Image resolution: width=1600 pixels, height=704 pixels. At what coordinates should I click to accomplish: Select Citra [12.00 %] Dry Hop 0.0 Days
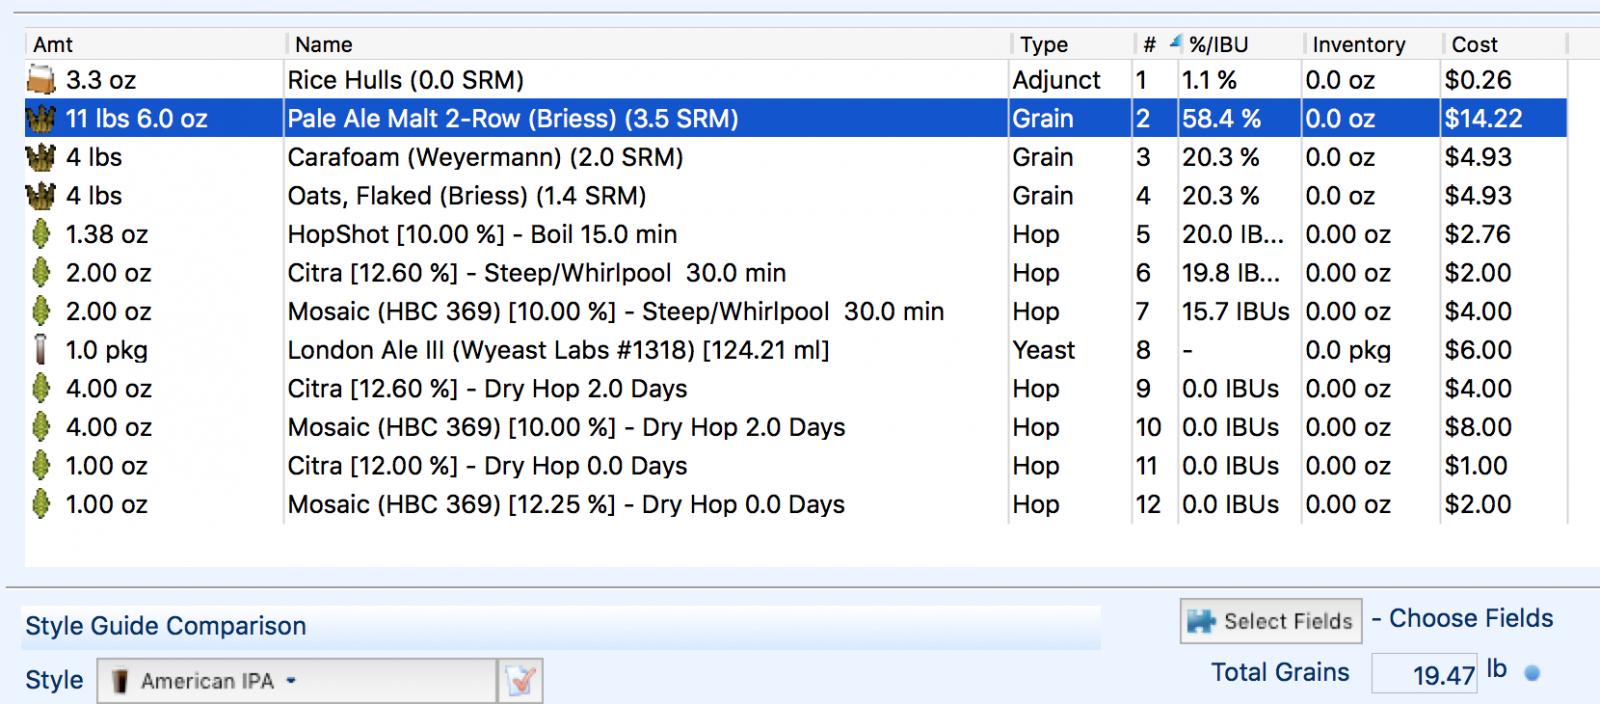(x=796, y=466)
